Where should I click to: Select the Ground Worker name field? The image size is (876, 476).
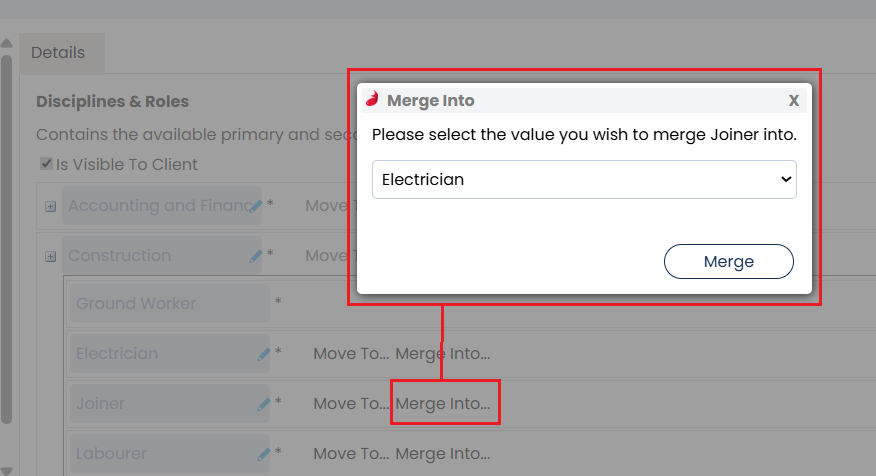point(168,303)
